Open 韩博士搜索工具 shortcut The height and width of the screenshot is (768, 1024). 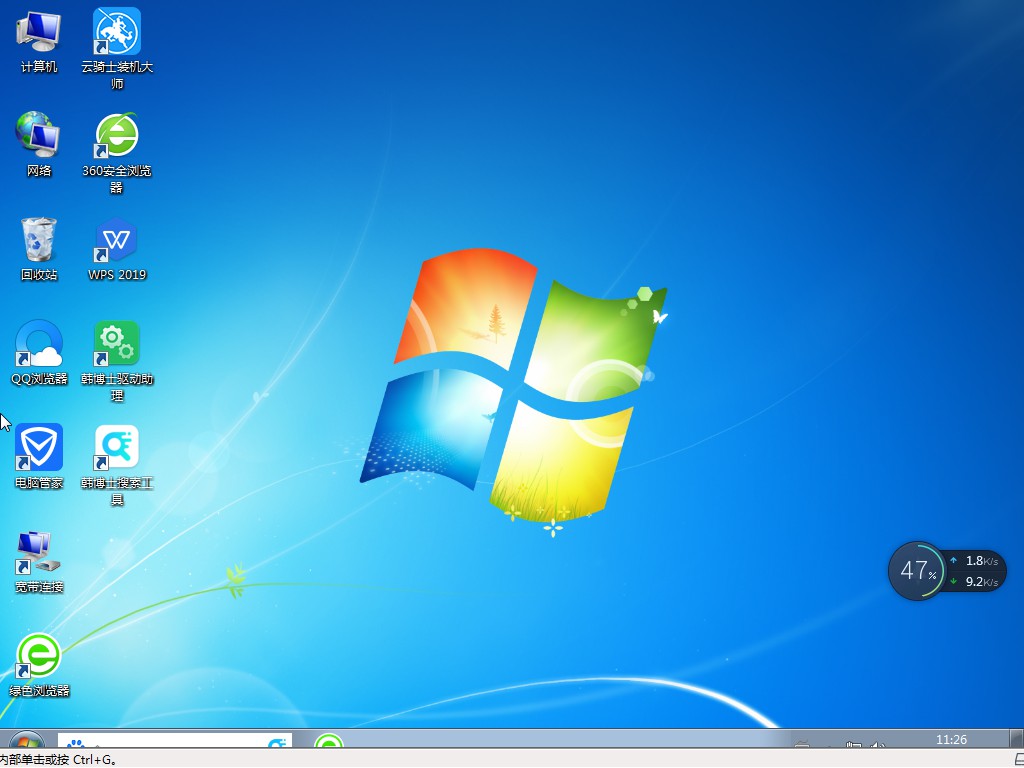[117, 465]
